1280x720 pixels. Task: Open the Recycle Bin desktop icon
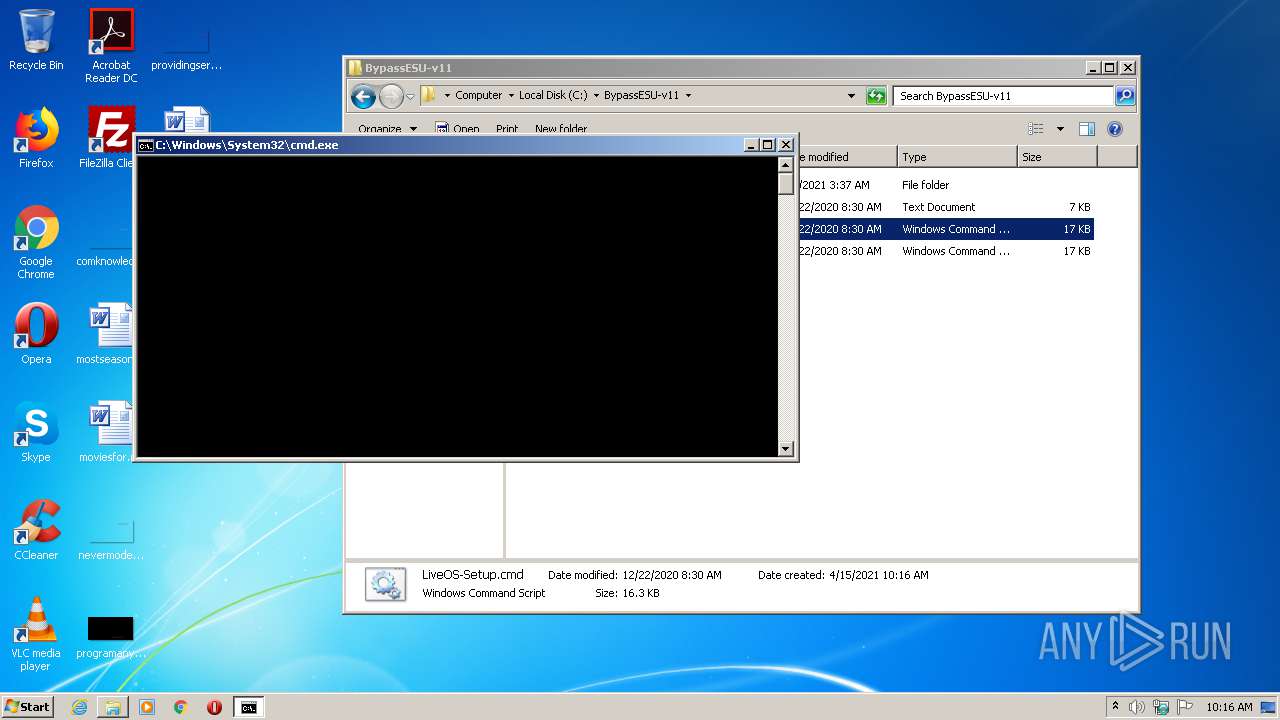click(36, 40)
